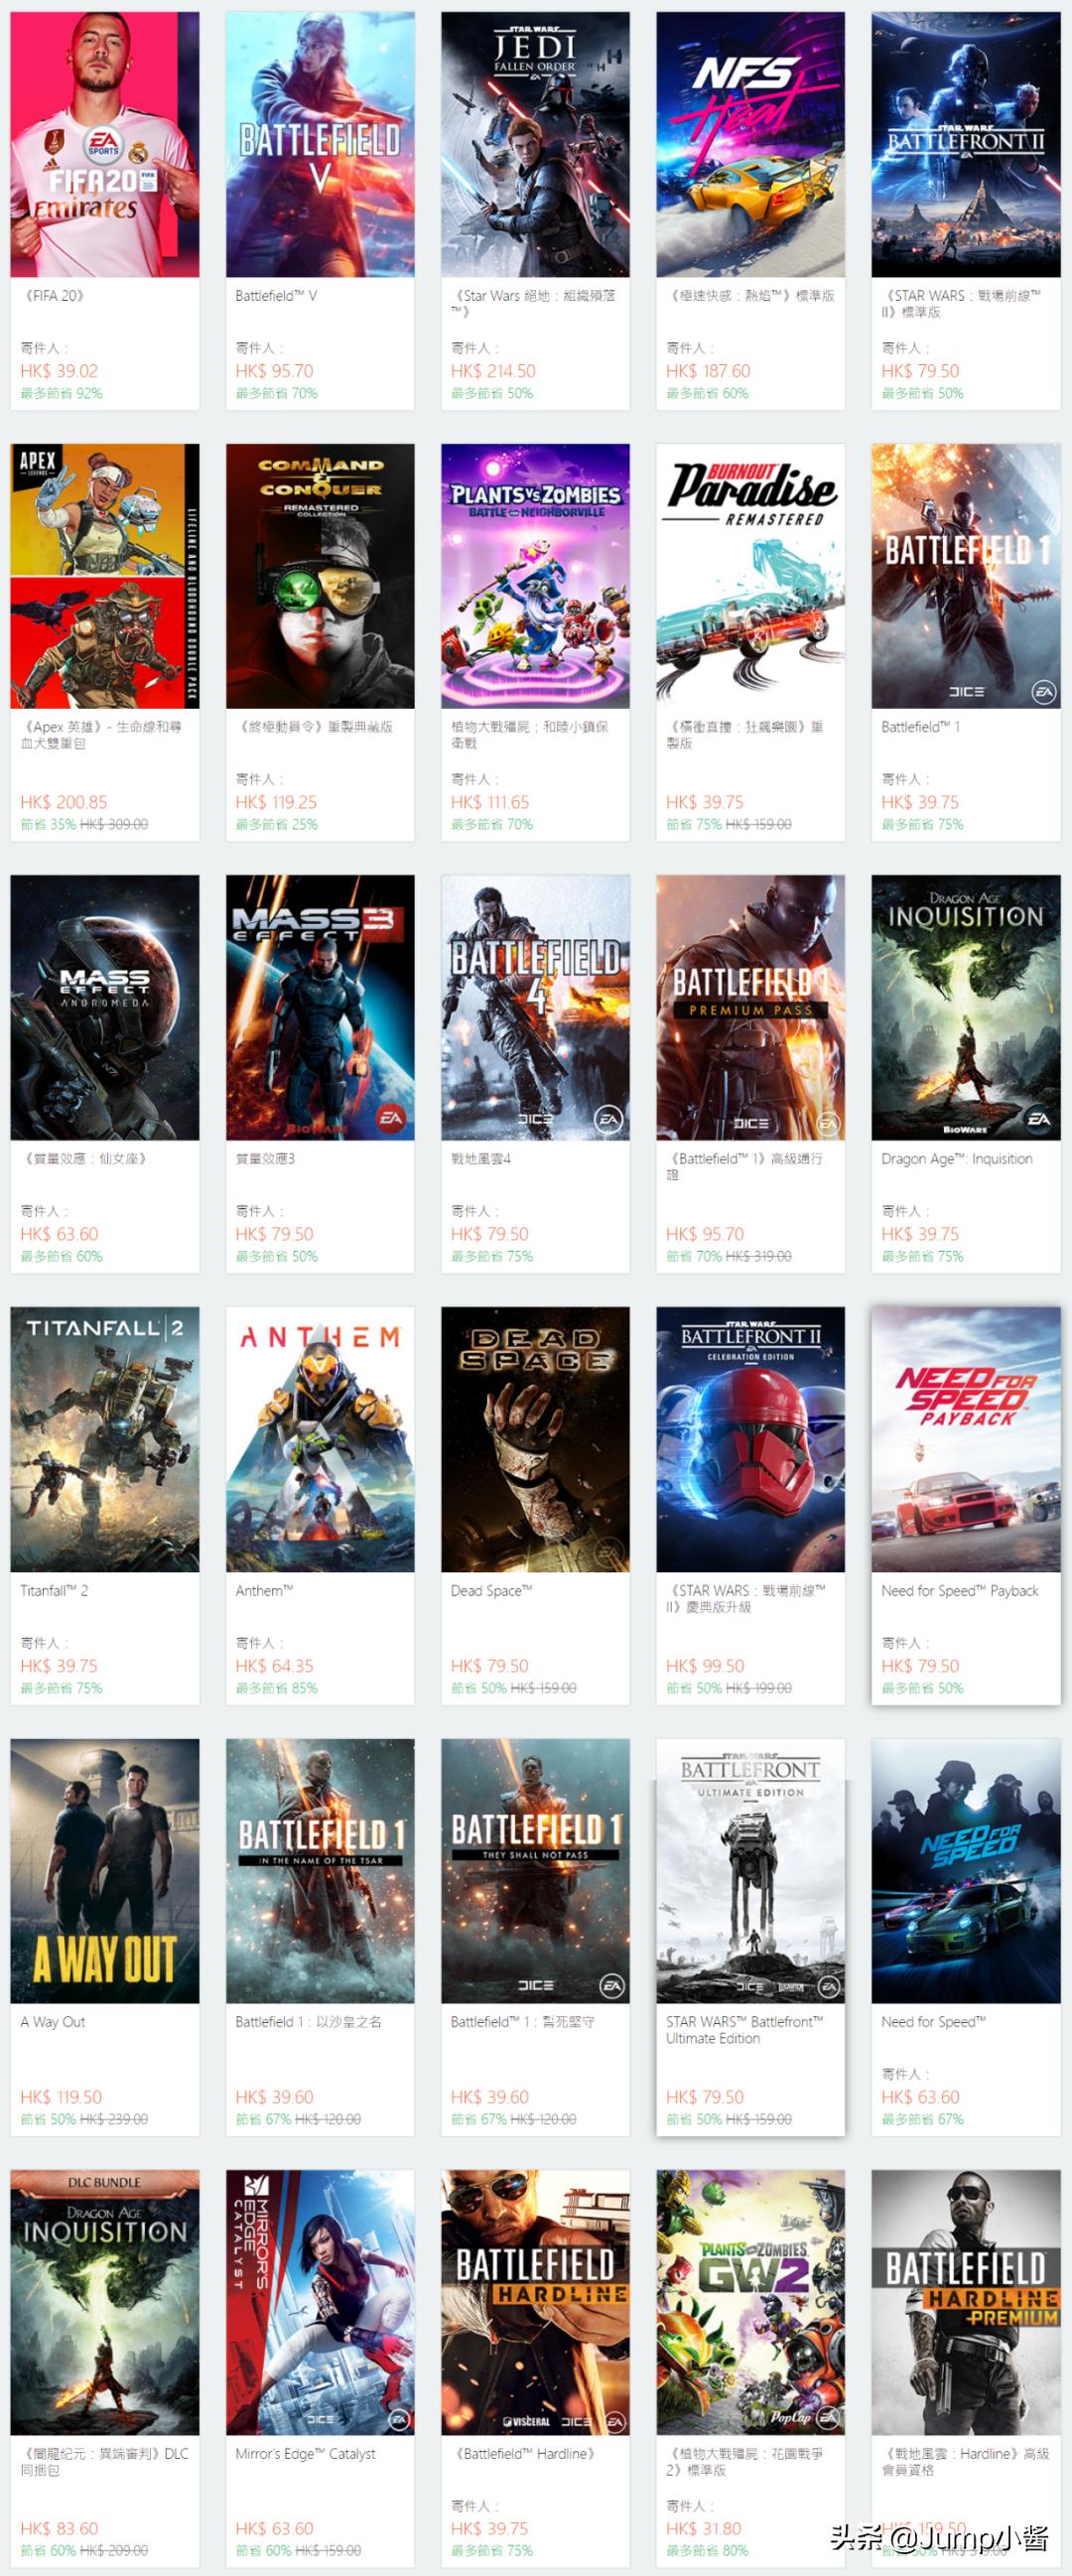Click the struck-through HK$ 209.00 original price
The width and height of the screenshot is (1072, 2576).
tap(114, 2550)
